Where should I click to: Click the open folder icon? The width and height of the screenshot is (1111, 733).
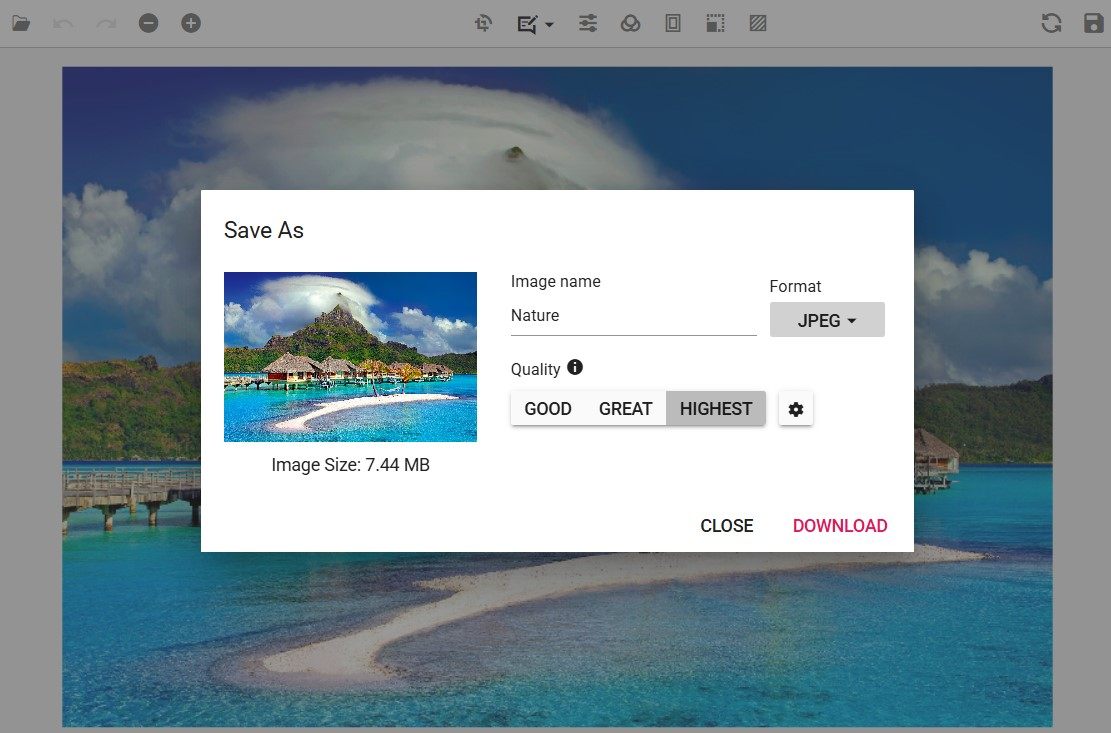[21, 23]
